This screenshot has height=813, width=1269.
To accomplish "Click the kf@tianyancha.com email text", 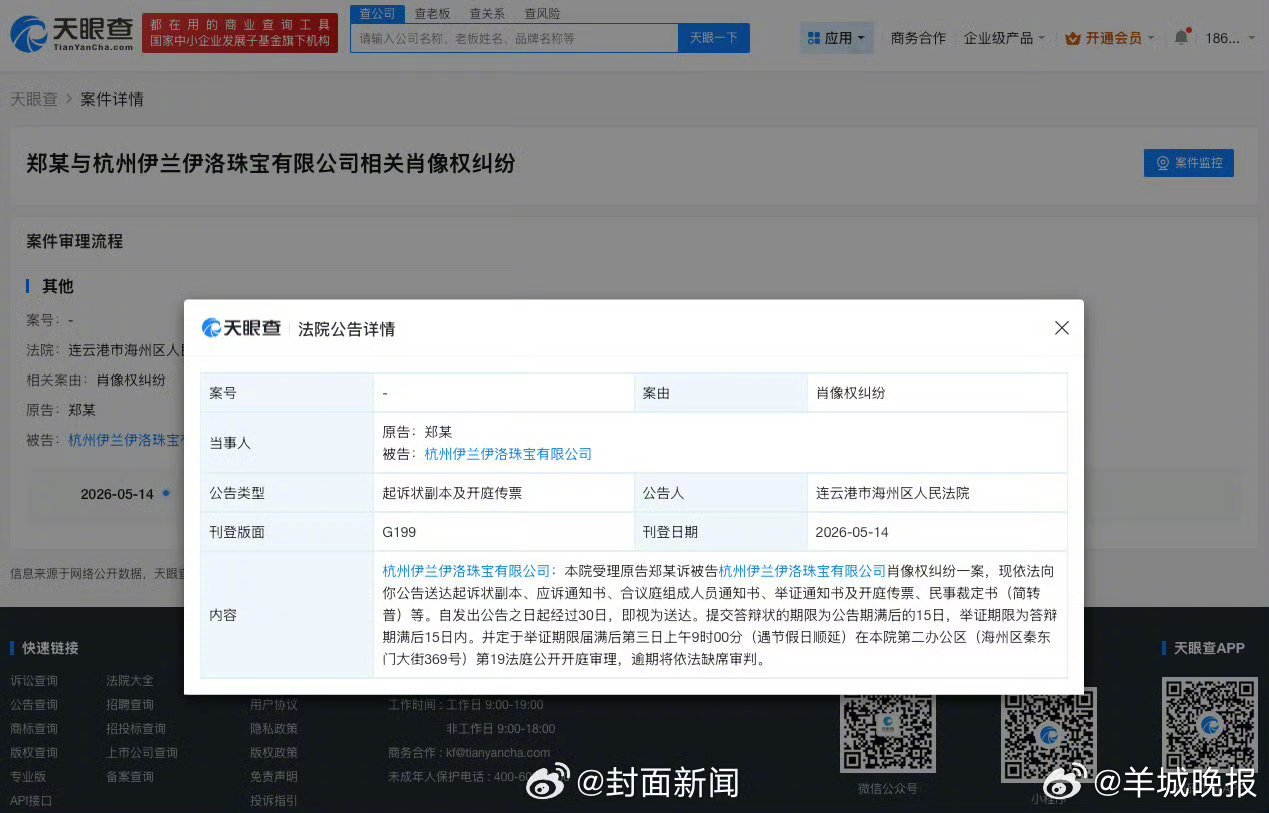I will click(498, 753).
